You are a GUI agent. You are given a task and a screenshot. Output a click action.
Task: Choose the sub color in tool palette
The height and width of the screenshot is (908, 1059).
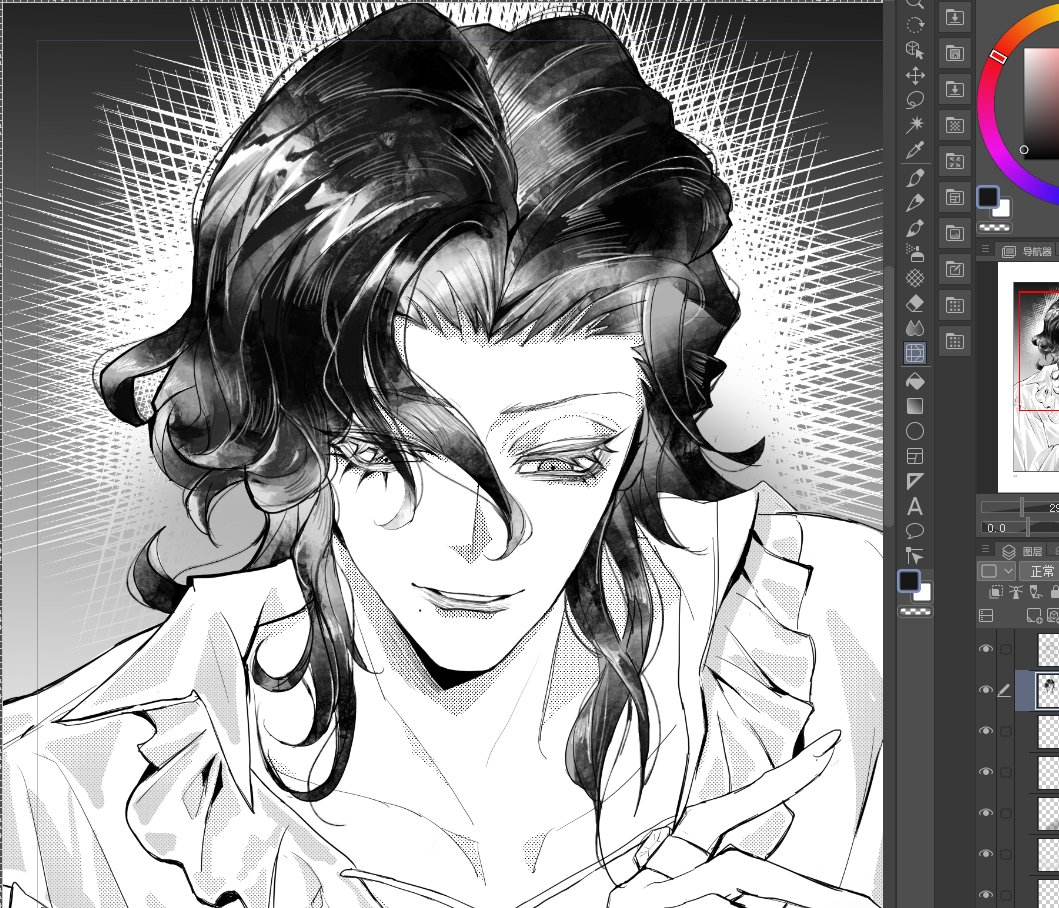923,592
